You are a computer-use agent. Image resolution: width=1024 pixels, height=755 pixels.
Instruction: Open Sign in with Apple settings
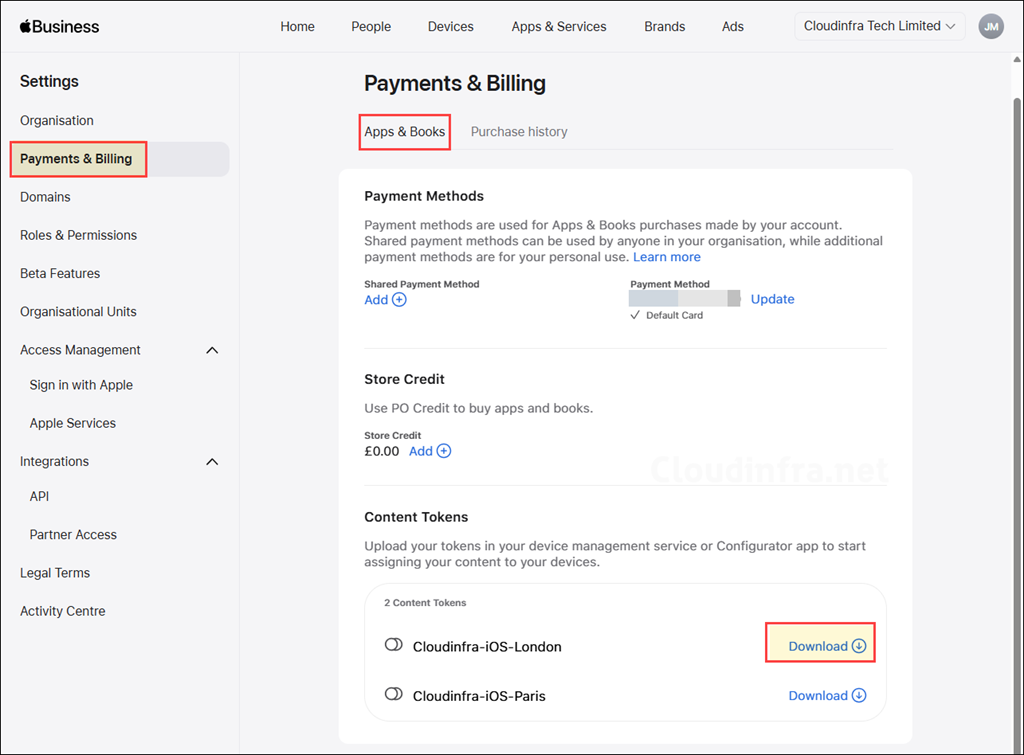pos(81,385)
